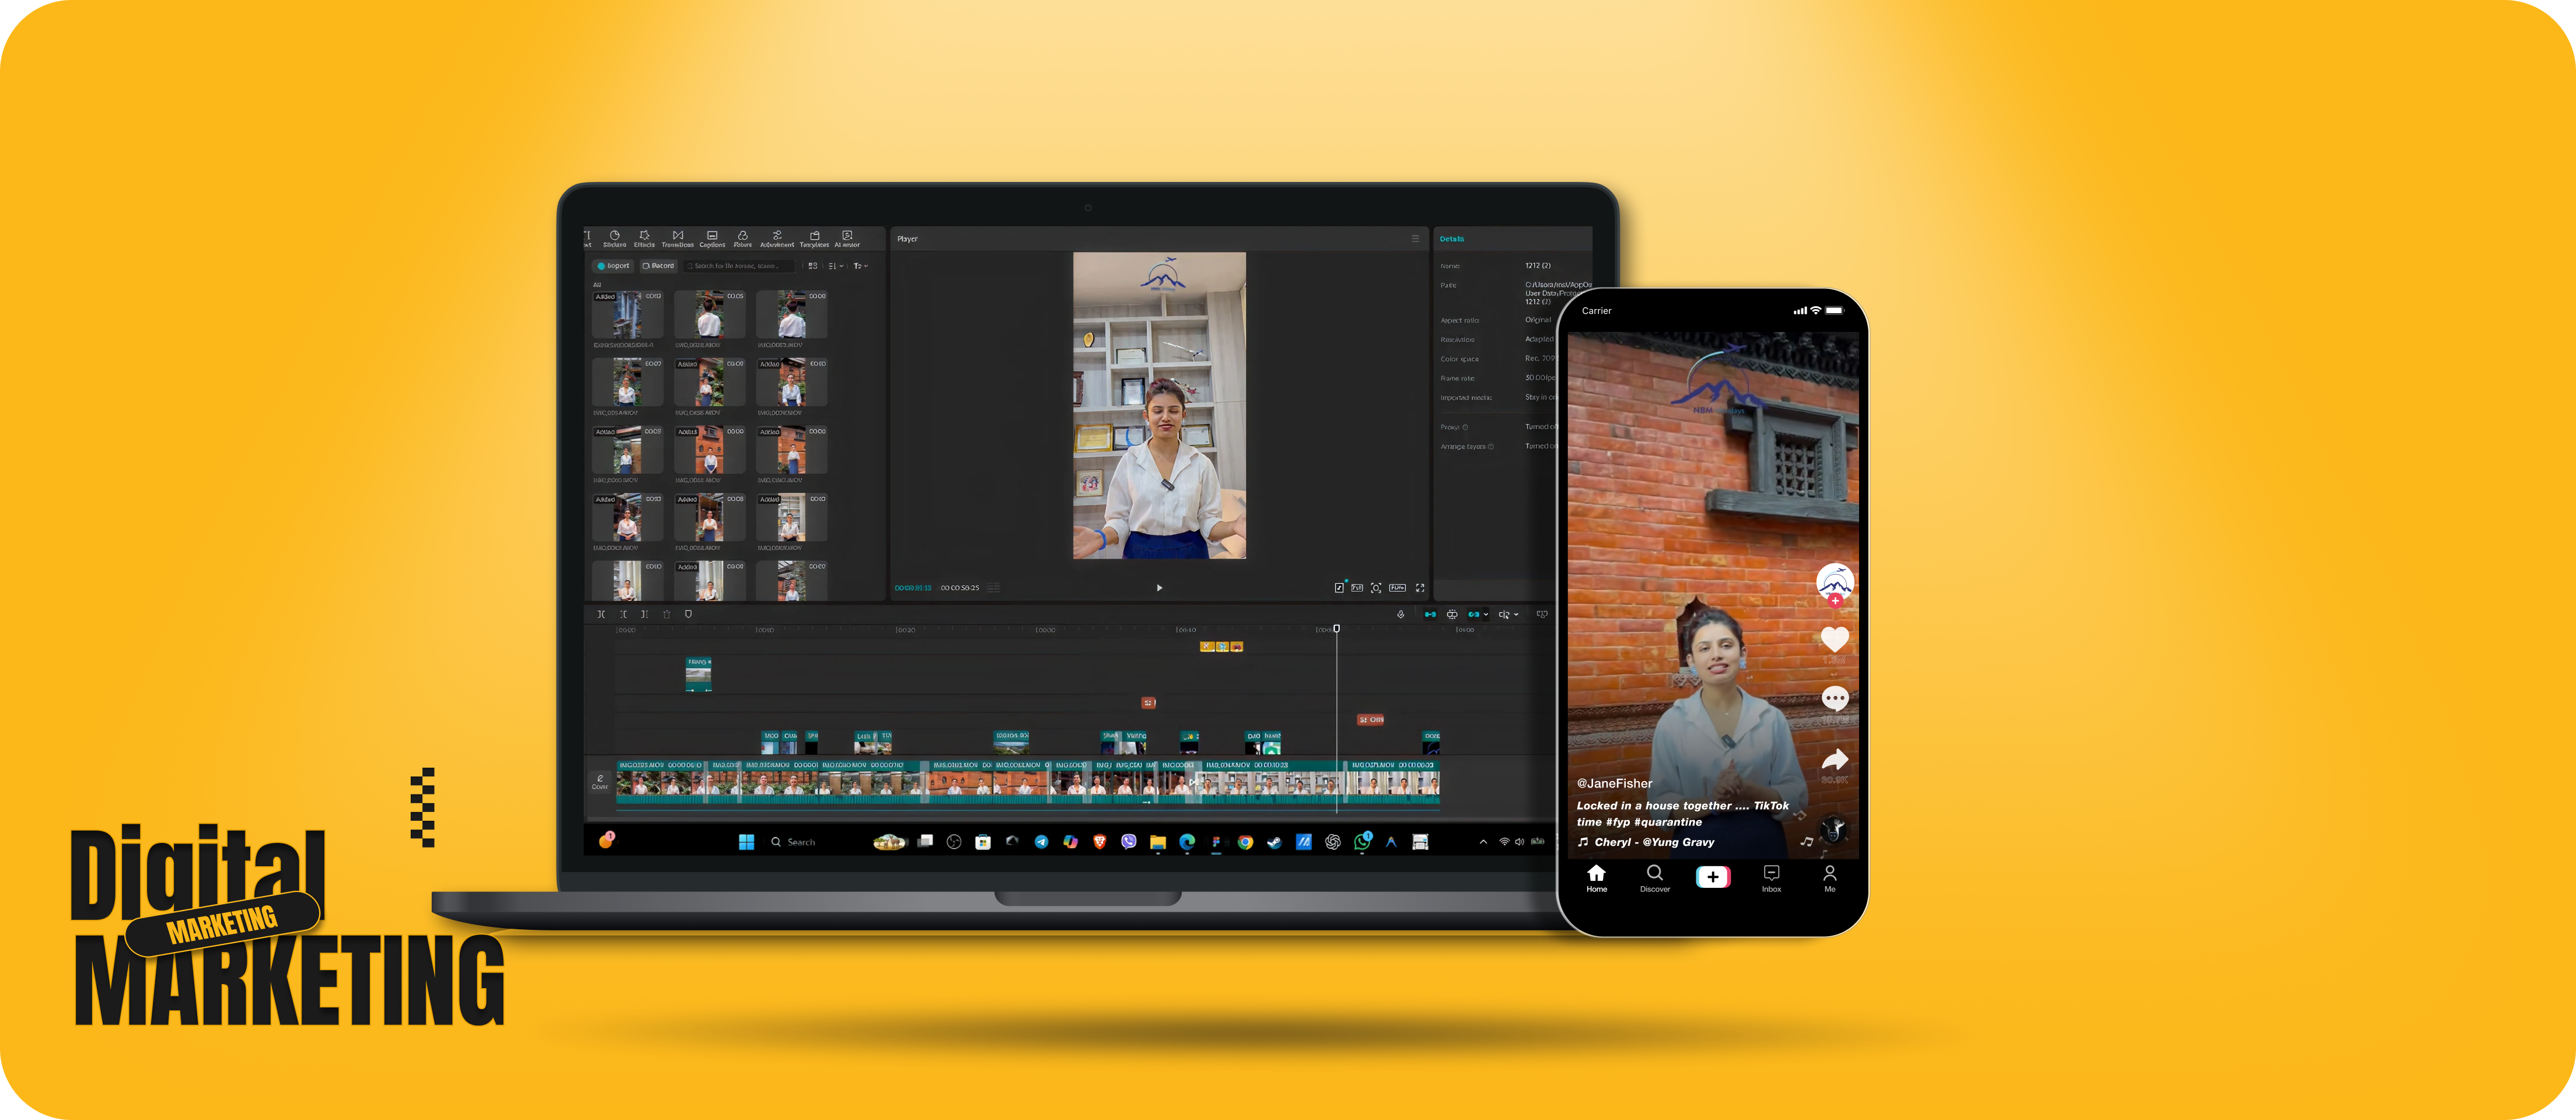Toggle clip linkage in timeline

coord(1474,614)
